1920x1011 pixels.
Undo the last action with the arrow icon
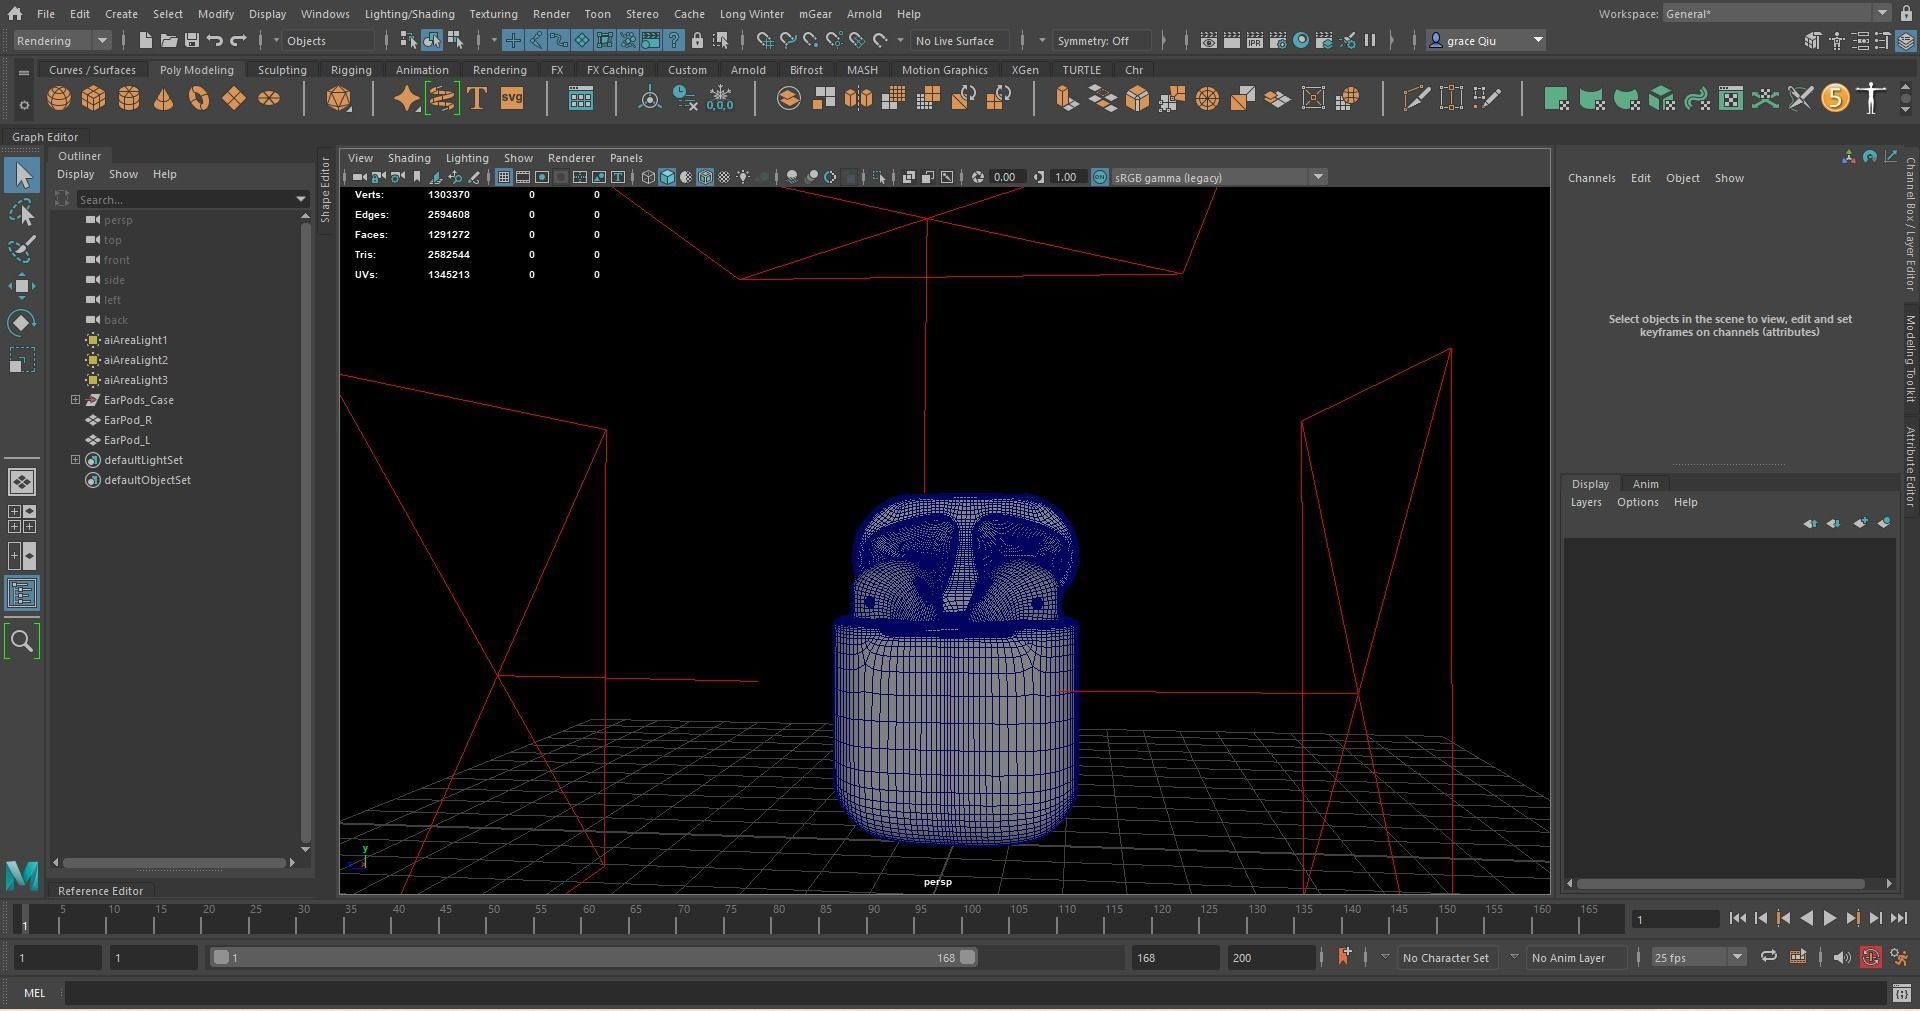click(215, 40)
